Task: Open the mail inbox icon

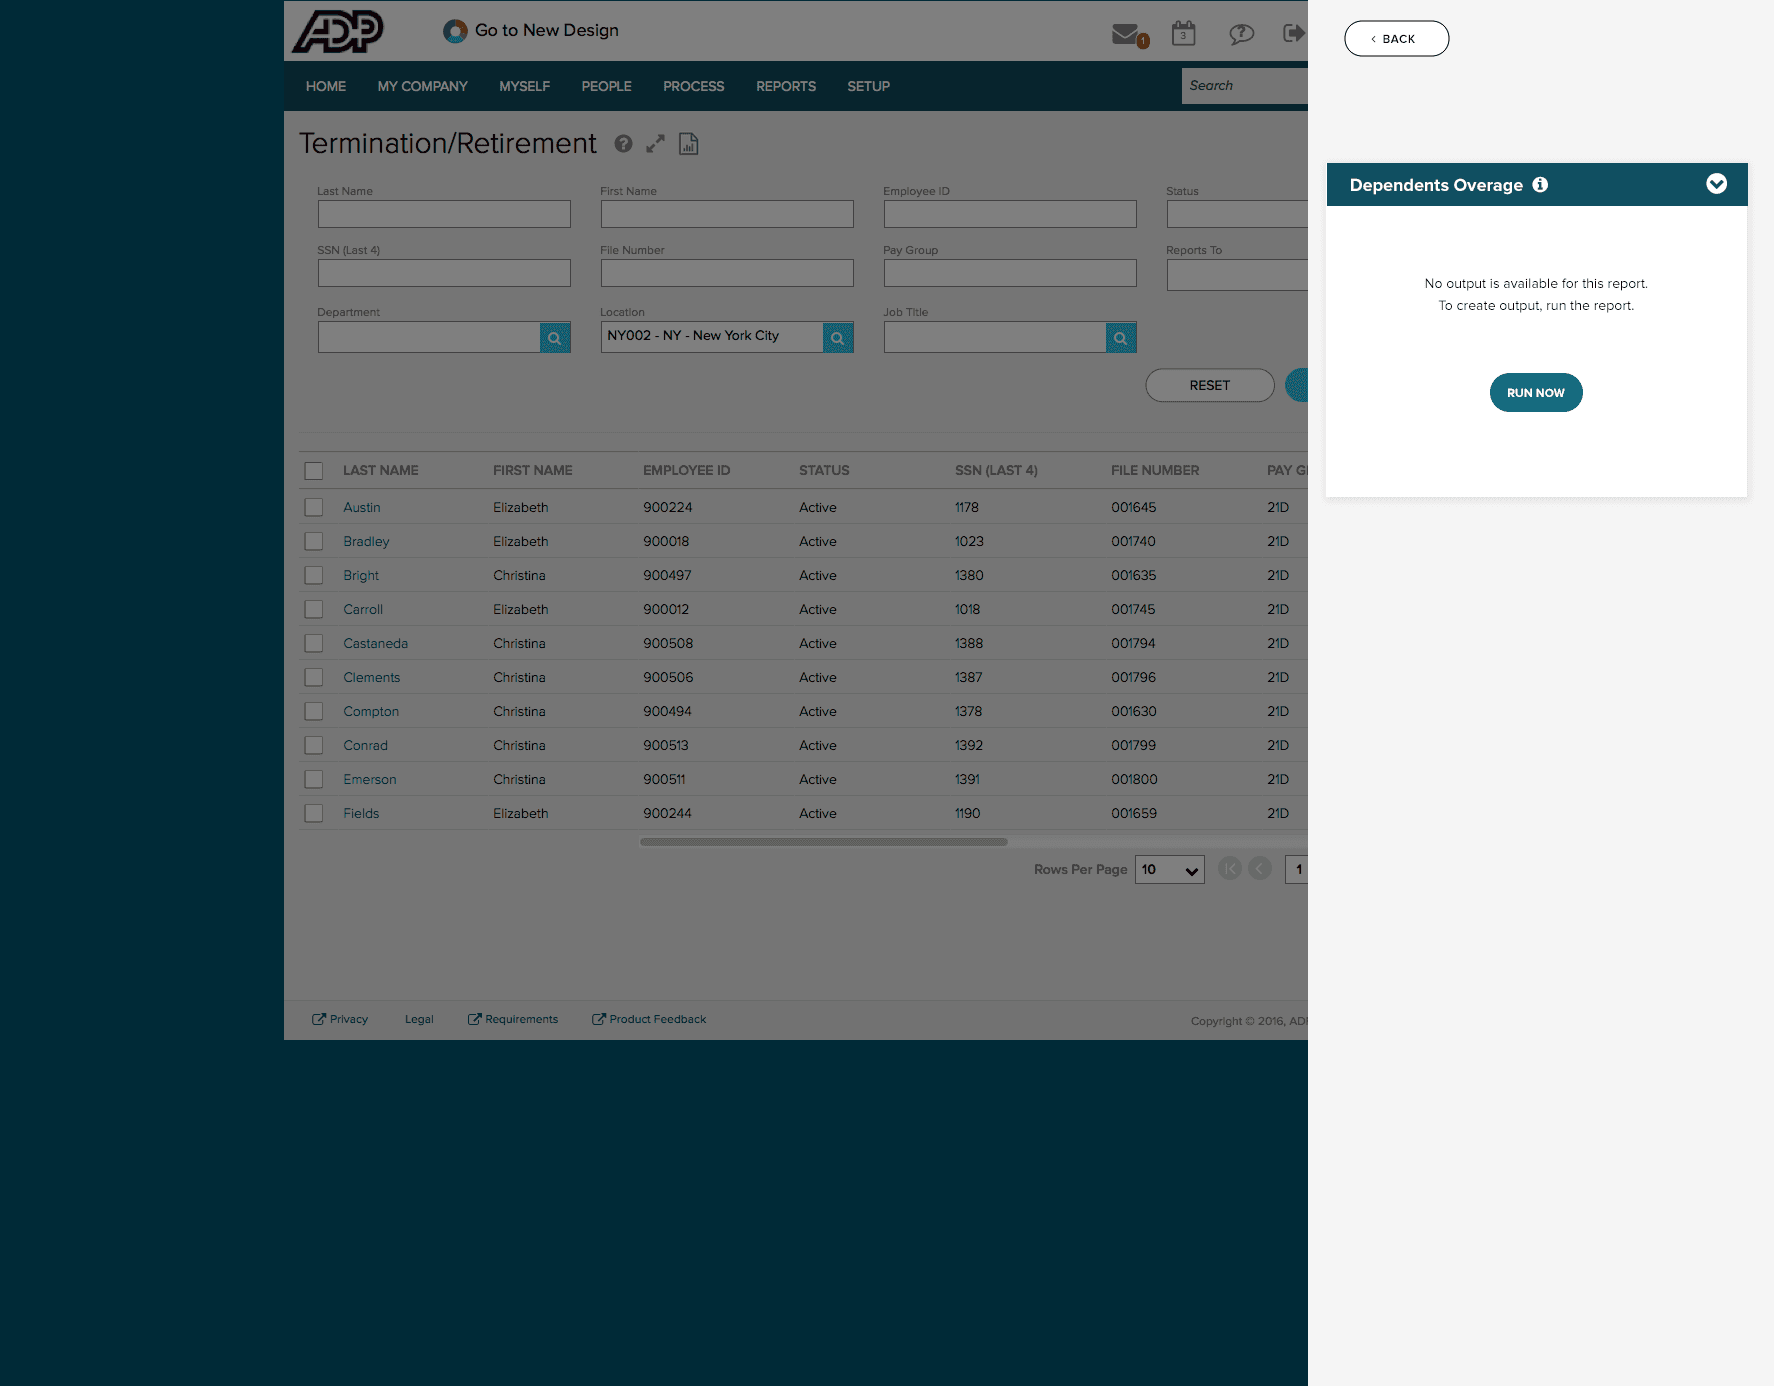Action: [x=1126, y=34]
